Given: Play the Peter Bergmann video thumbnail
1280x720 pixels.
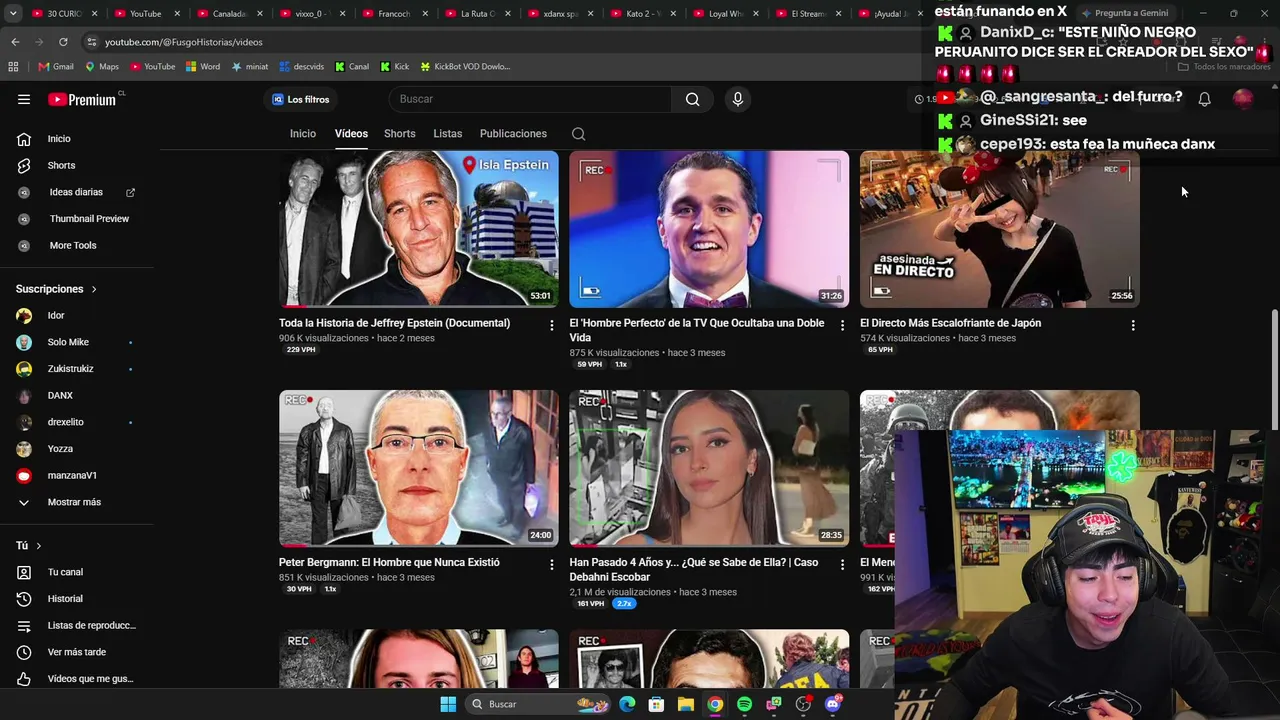Looking at the screenshot, I should coord(419,468).
